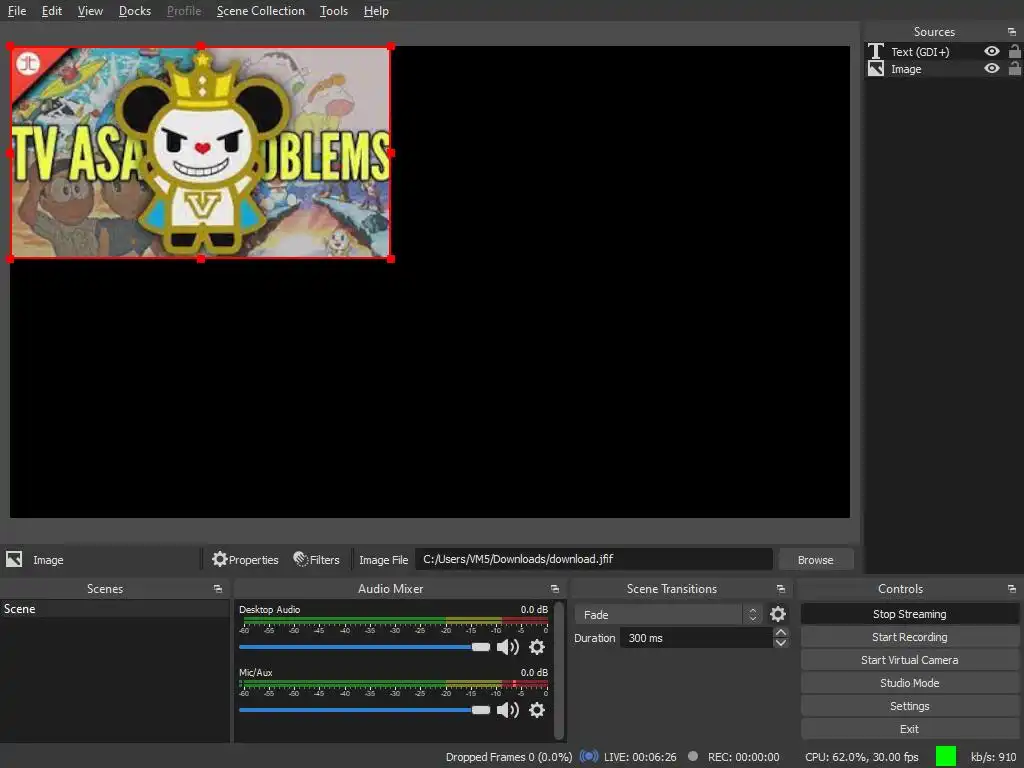Viewport: 1024px width, 768px height.
Task: Open the Fade transition dropdown
Action: click(667, 615)
